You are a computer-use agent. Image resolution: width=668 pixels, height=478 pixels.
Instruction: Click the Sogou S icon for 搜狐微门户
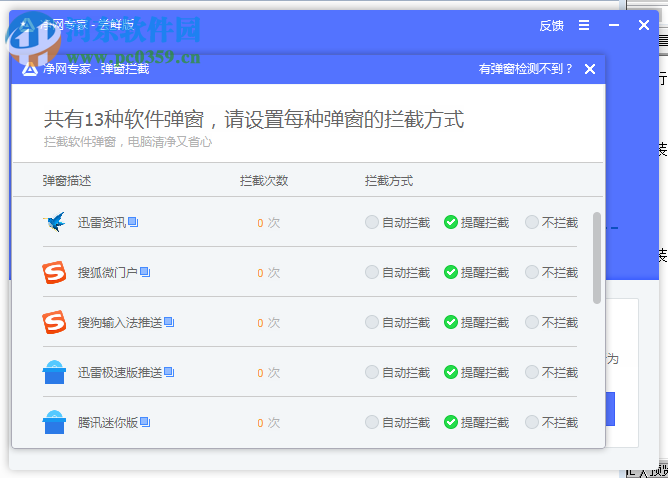click(54, 272)
